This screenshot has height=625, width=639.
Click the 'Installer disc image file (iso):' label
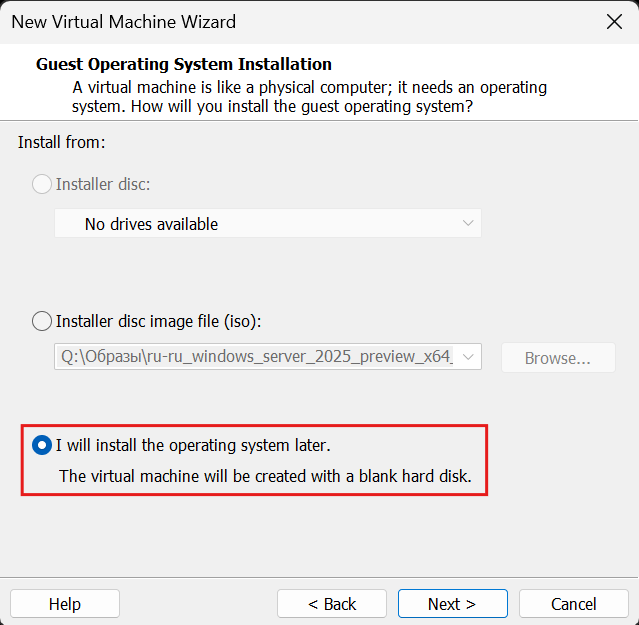(158, 321)
